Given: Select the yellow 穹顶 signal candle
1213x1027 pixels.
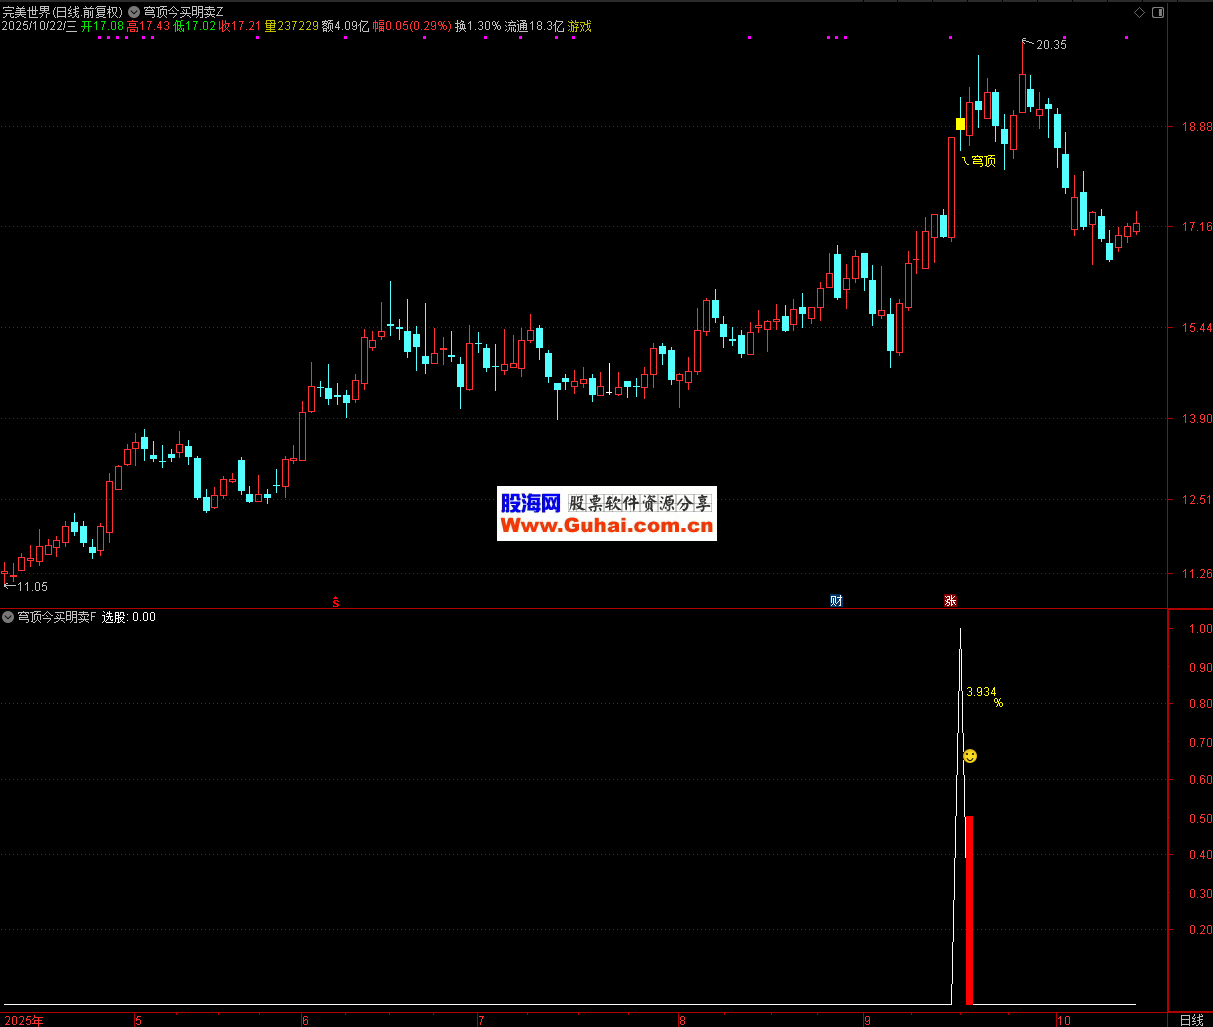Looking at the screenshot, I should (961, 124).
